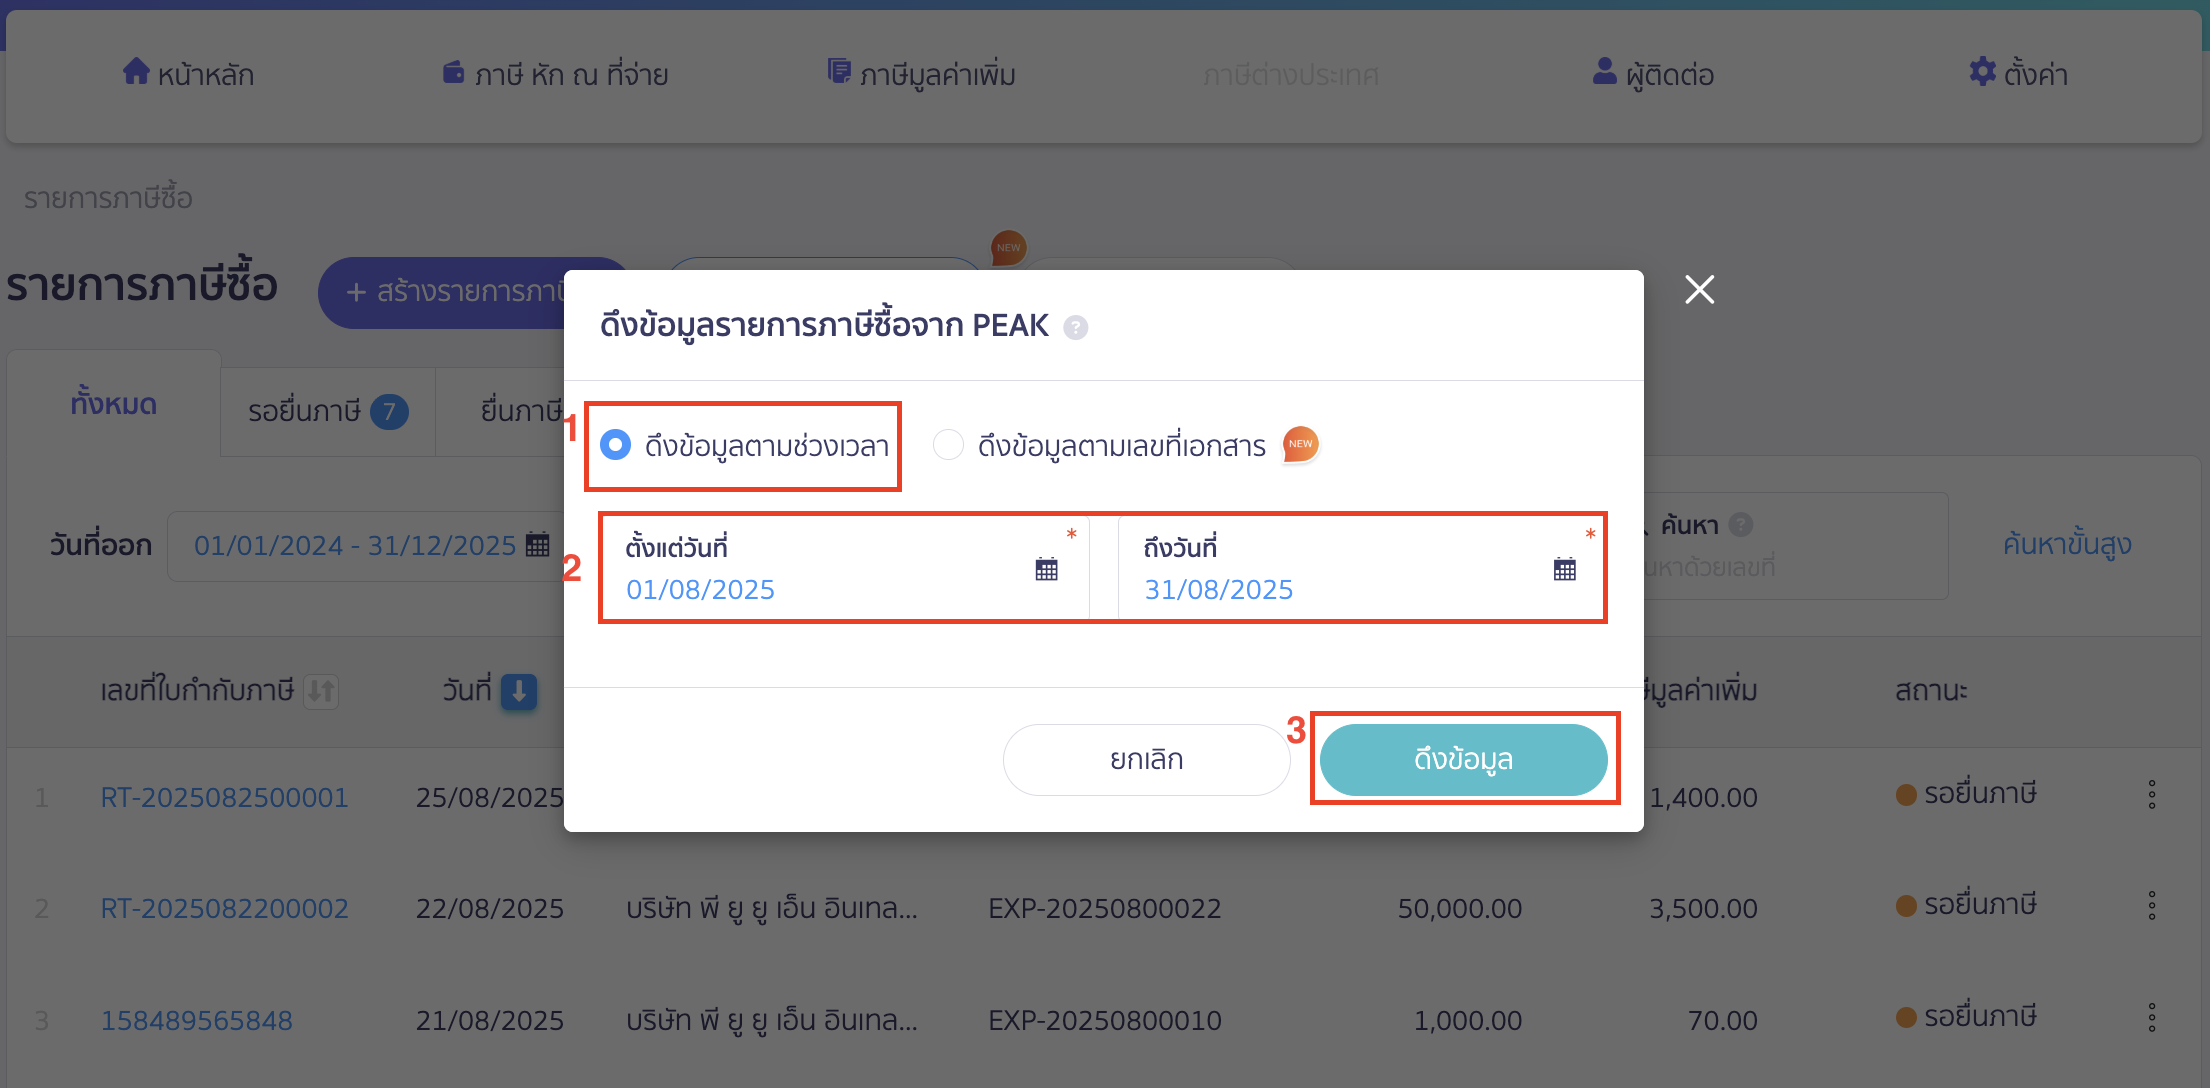Select ดึงข้อมูลตามช่วงเวลา radio option

click(615, 445)
